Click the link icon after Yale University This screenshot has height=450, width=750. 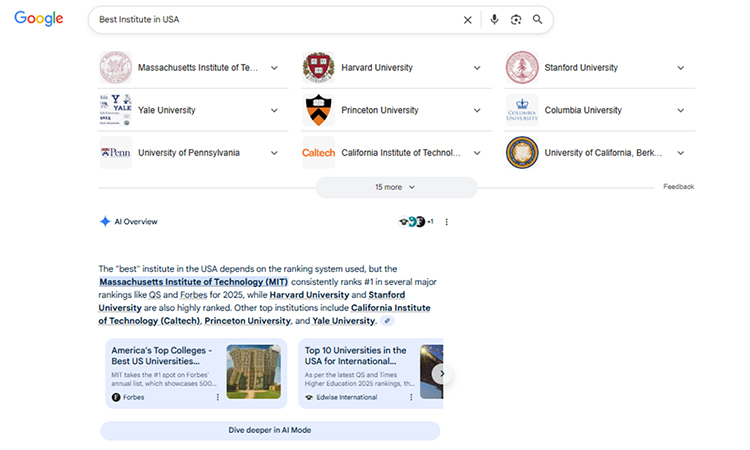(388, 321)
